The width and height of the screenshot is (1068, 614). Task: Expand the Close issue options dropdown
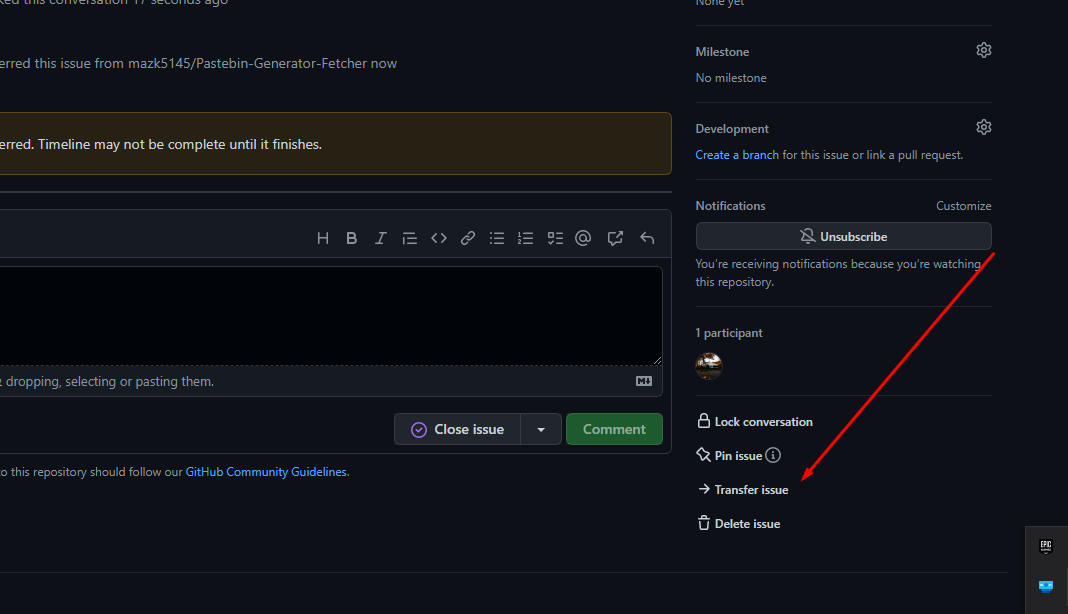tap(541, 429)
